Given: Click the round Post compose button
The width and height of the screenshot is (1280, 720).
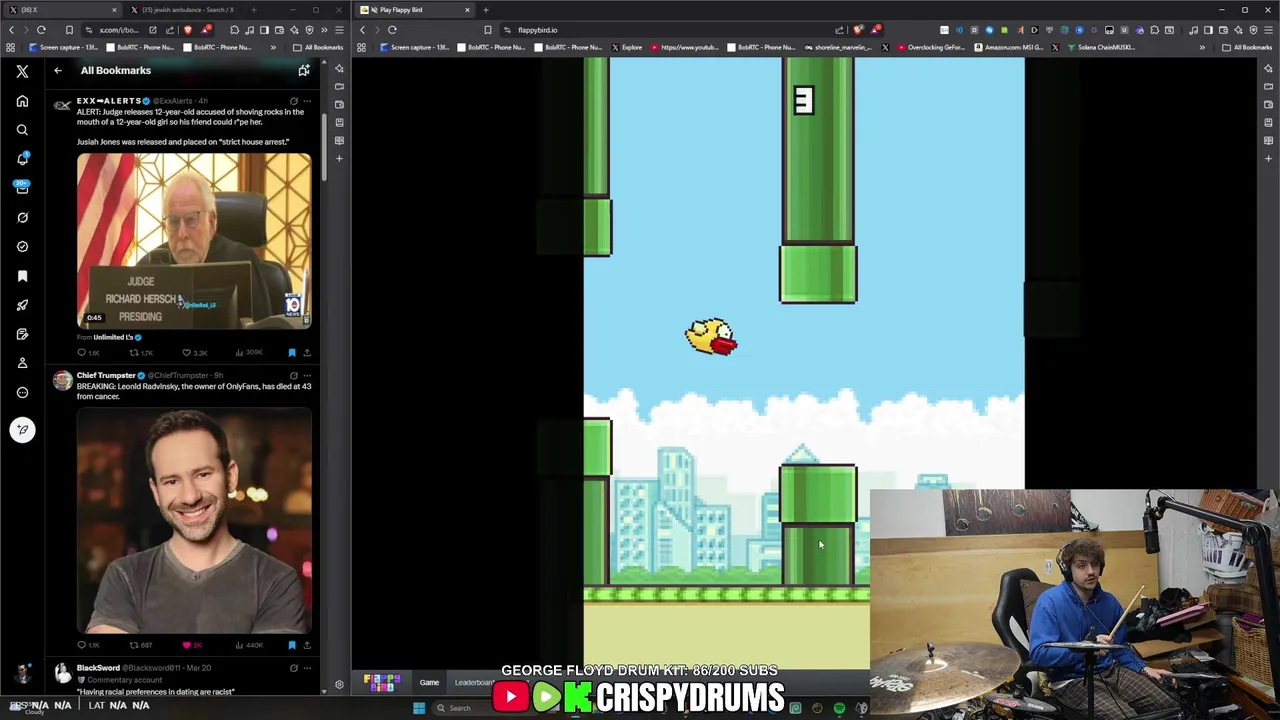Looking at the screenshot, I should pos(22,430).
